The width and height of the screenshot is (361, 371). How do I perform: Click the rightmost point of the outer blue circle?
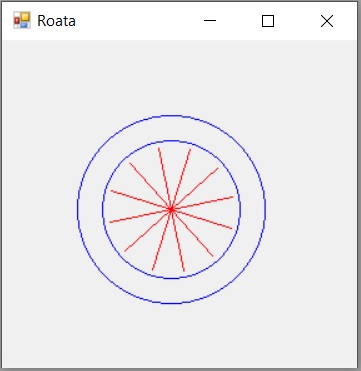pos(265,209)
